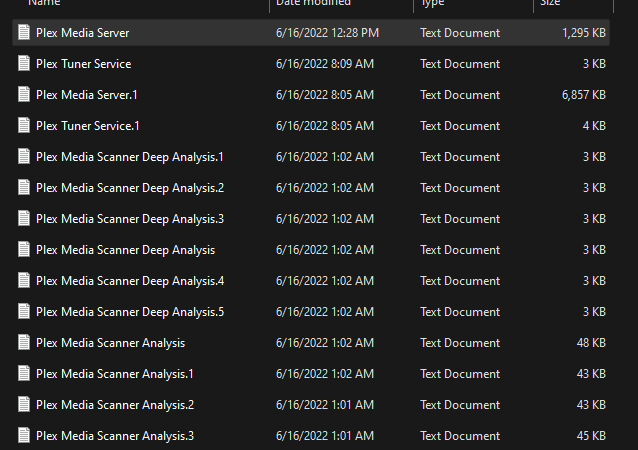Click icon of Plex Media Scanner Analysis
638x450 pixels.
(24, 343)
